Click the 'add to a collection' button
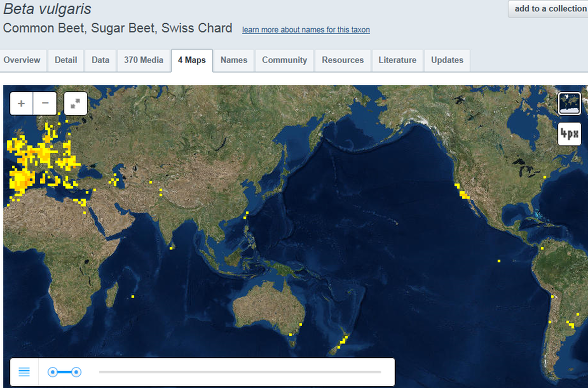The height and width of the screenshot is (388, 588). pyautogui.click(x=549, y=9)
